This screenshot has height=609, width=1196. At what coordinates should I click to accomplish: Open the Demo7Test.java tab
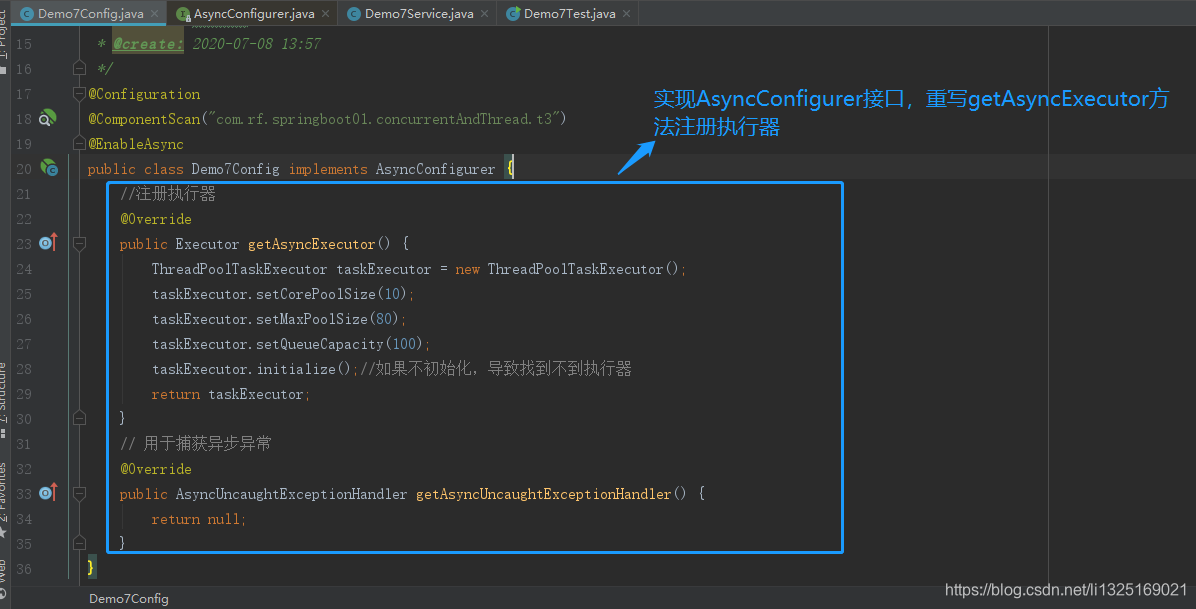[x=569, y=13]
